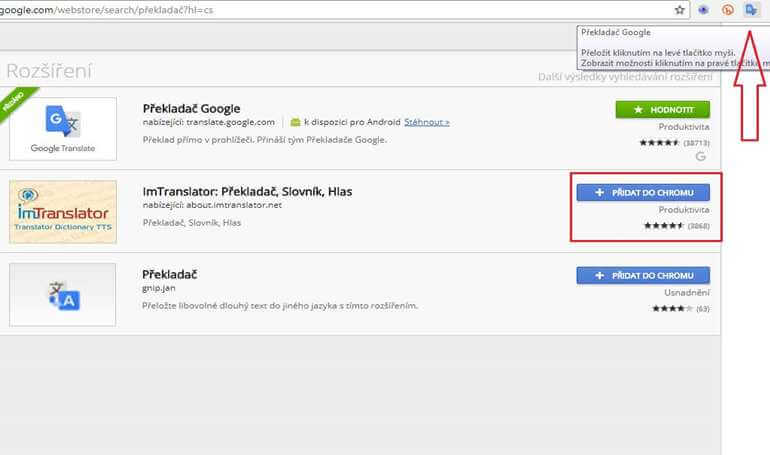The width and height of the screenshot is (770, 455).
Task: Click the blue eye extension icon
Action: [x=704, y=10]
